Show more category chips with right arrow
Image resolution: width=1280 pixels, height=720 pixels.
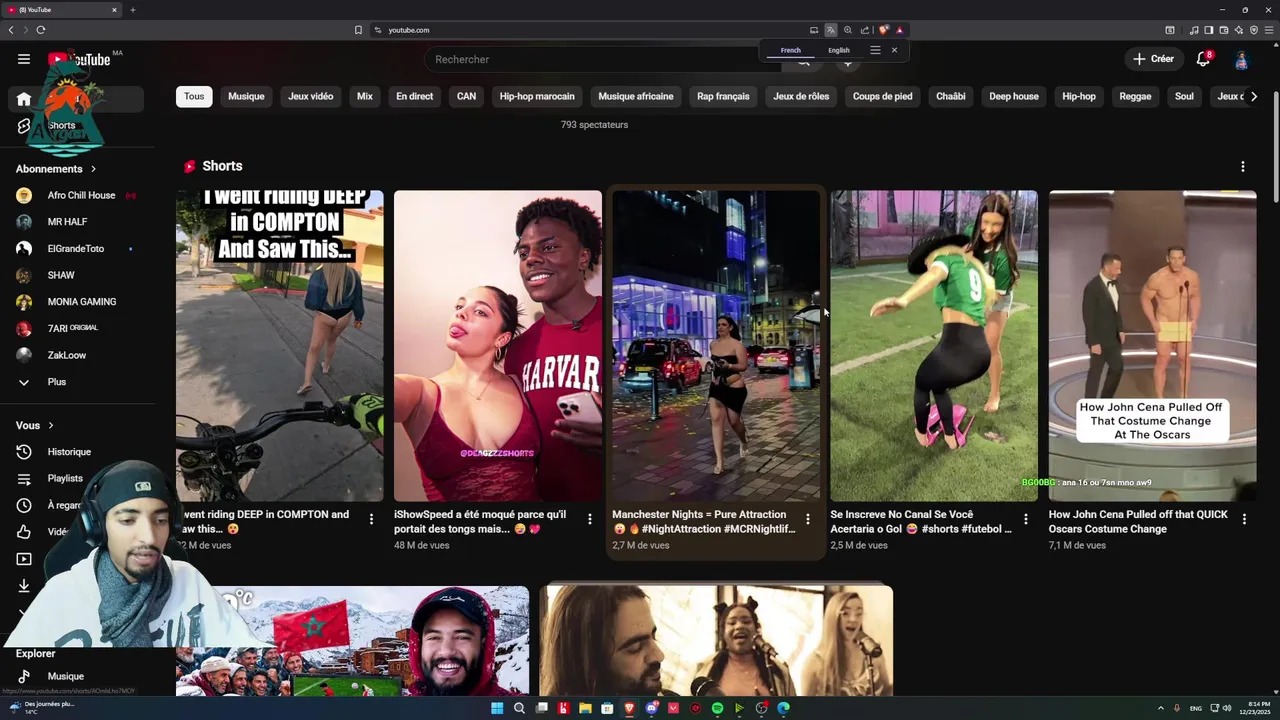[1254, 96]
